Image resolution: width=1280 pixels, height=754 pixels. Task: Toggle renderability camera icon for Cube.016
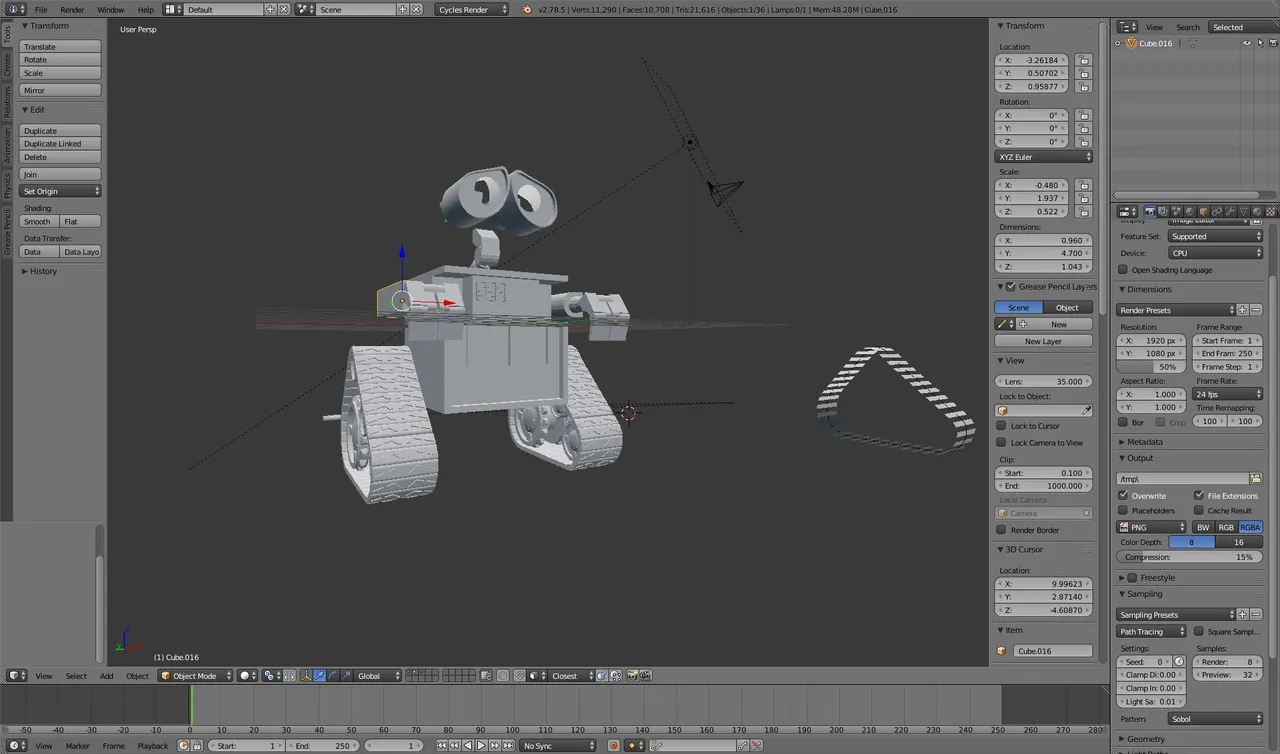1272,44
